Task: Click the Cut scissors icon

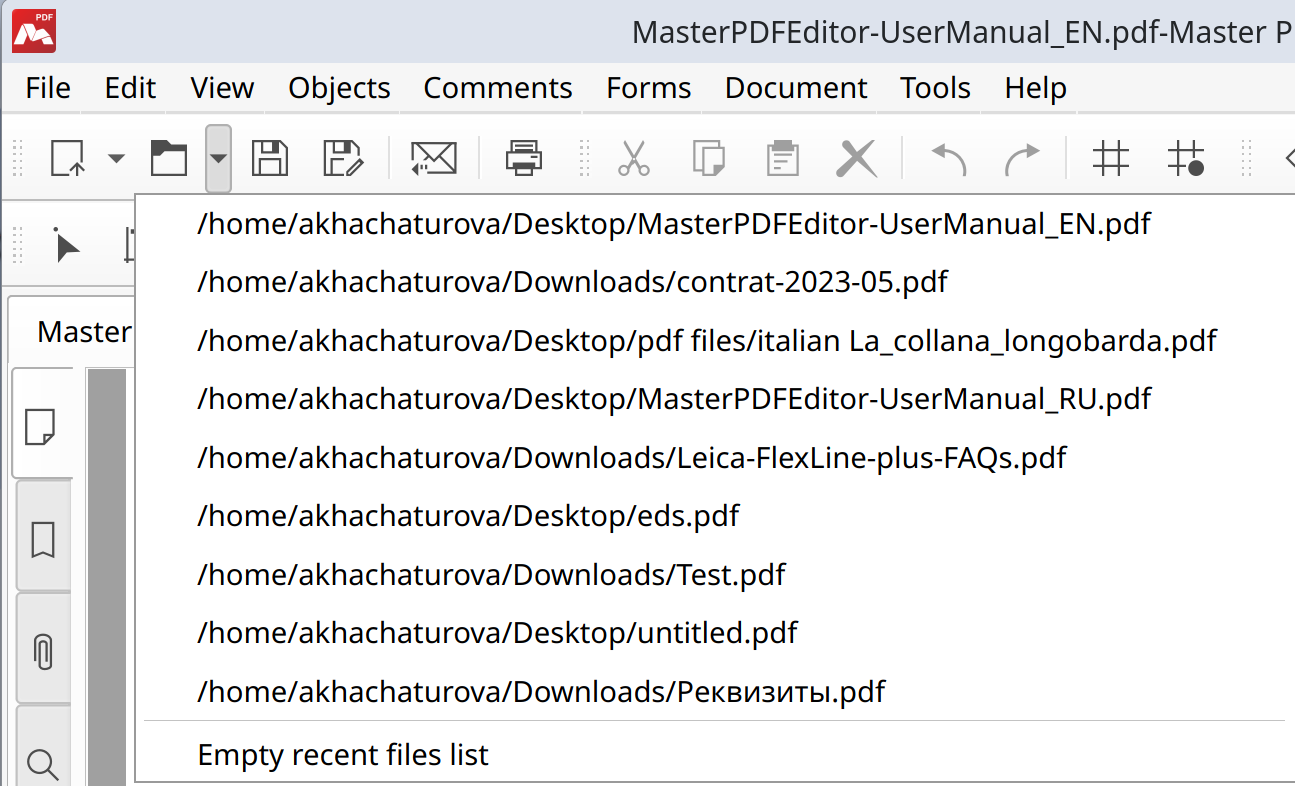Action: (x=633, y=158)
